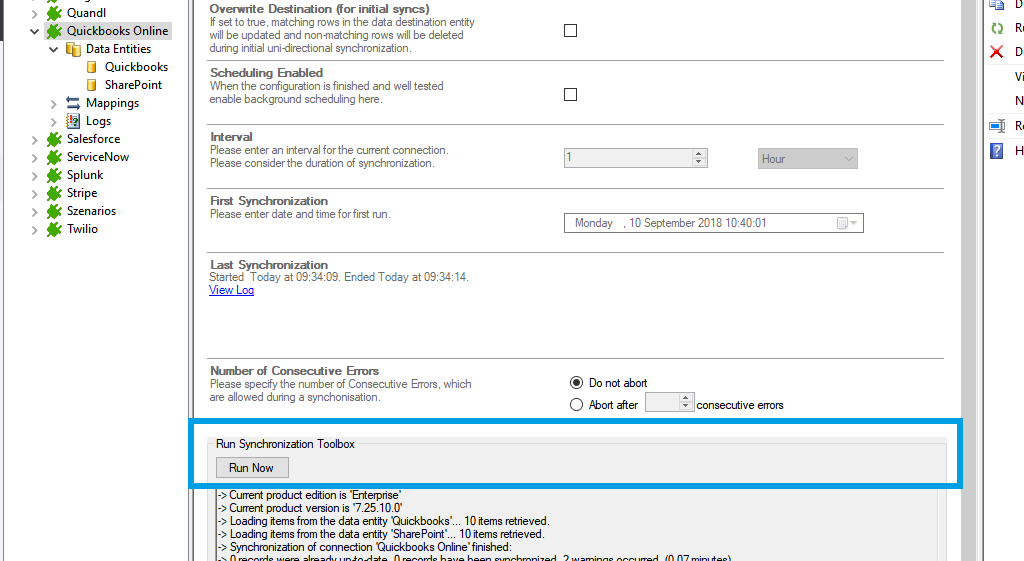Click the Rename icon in actions pane
The width and height of the screenshot is (1024, 561).
997,126
